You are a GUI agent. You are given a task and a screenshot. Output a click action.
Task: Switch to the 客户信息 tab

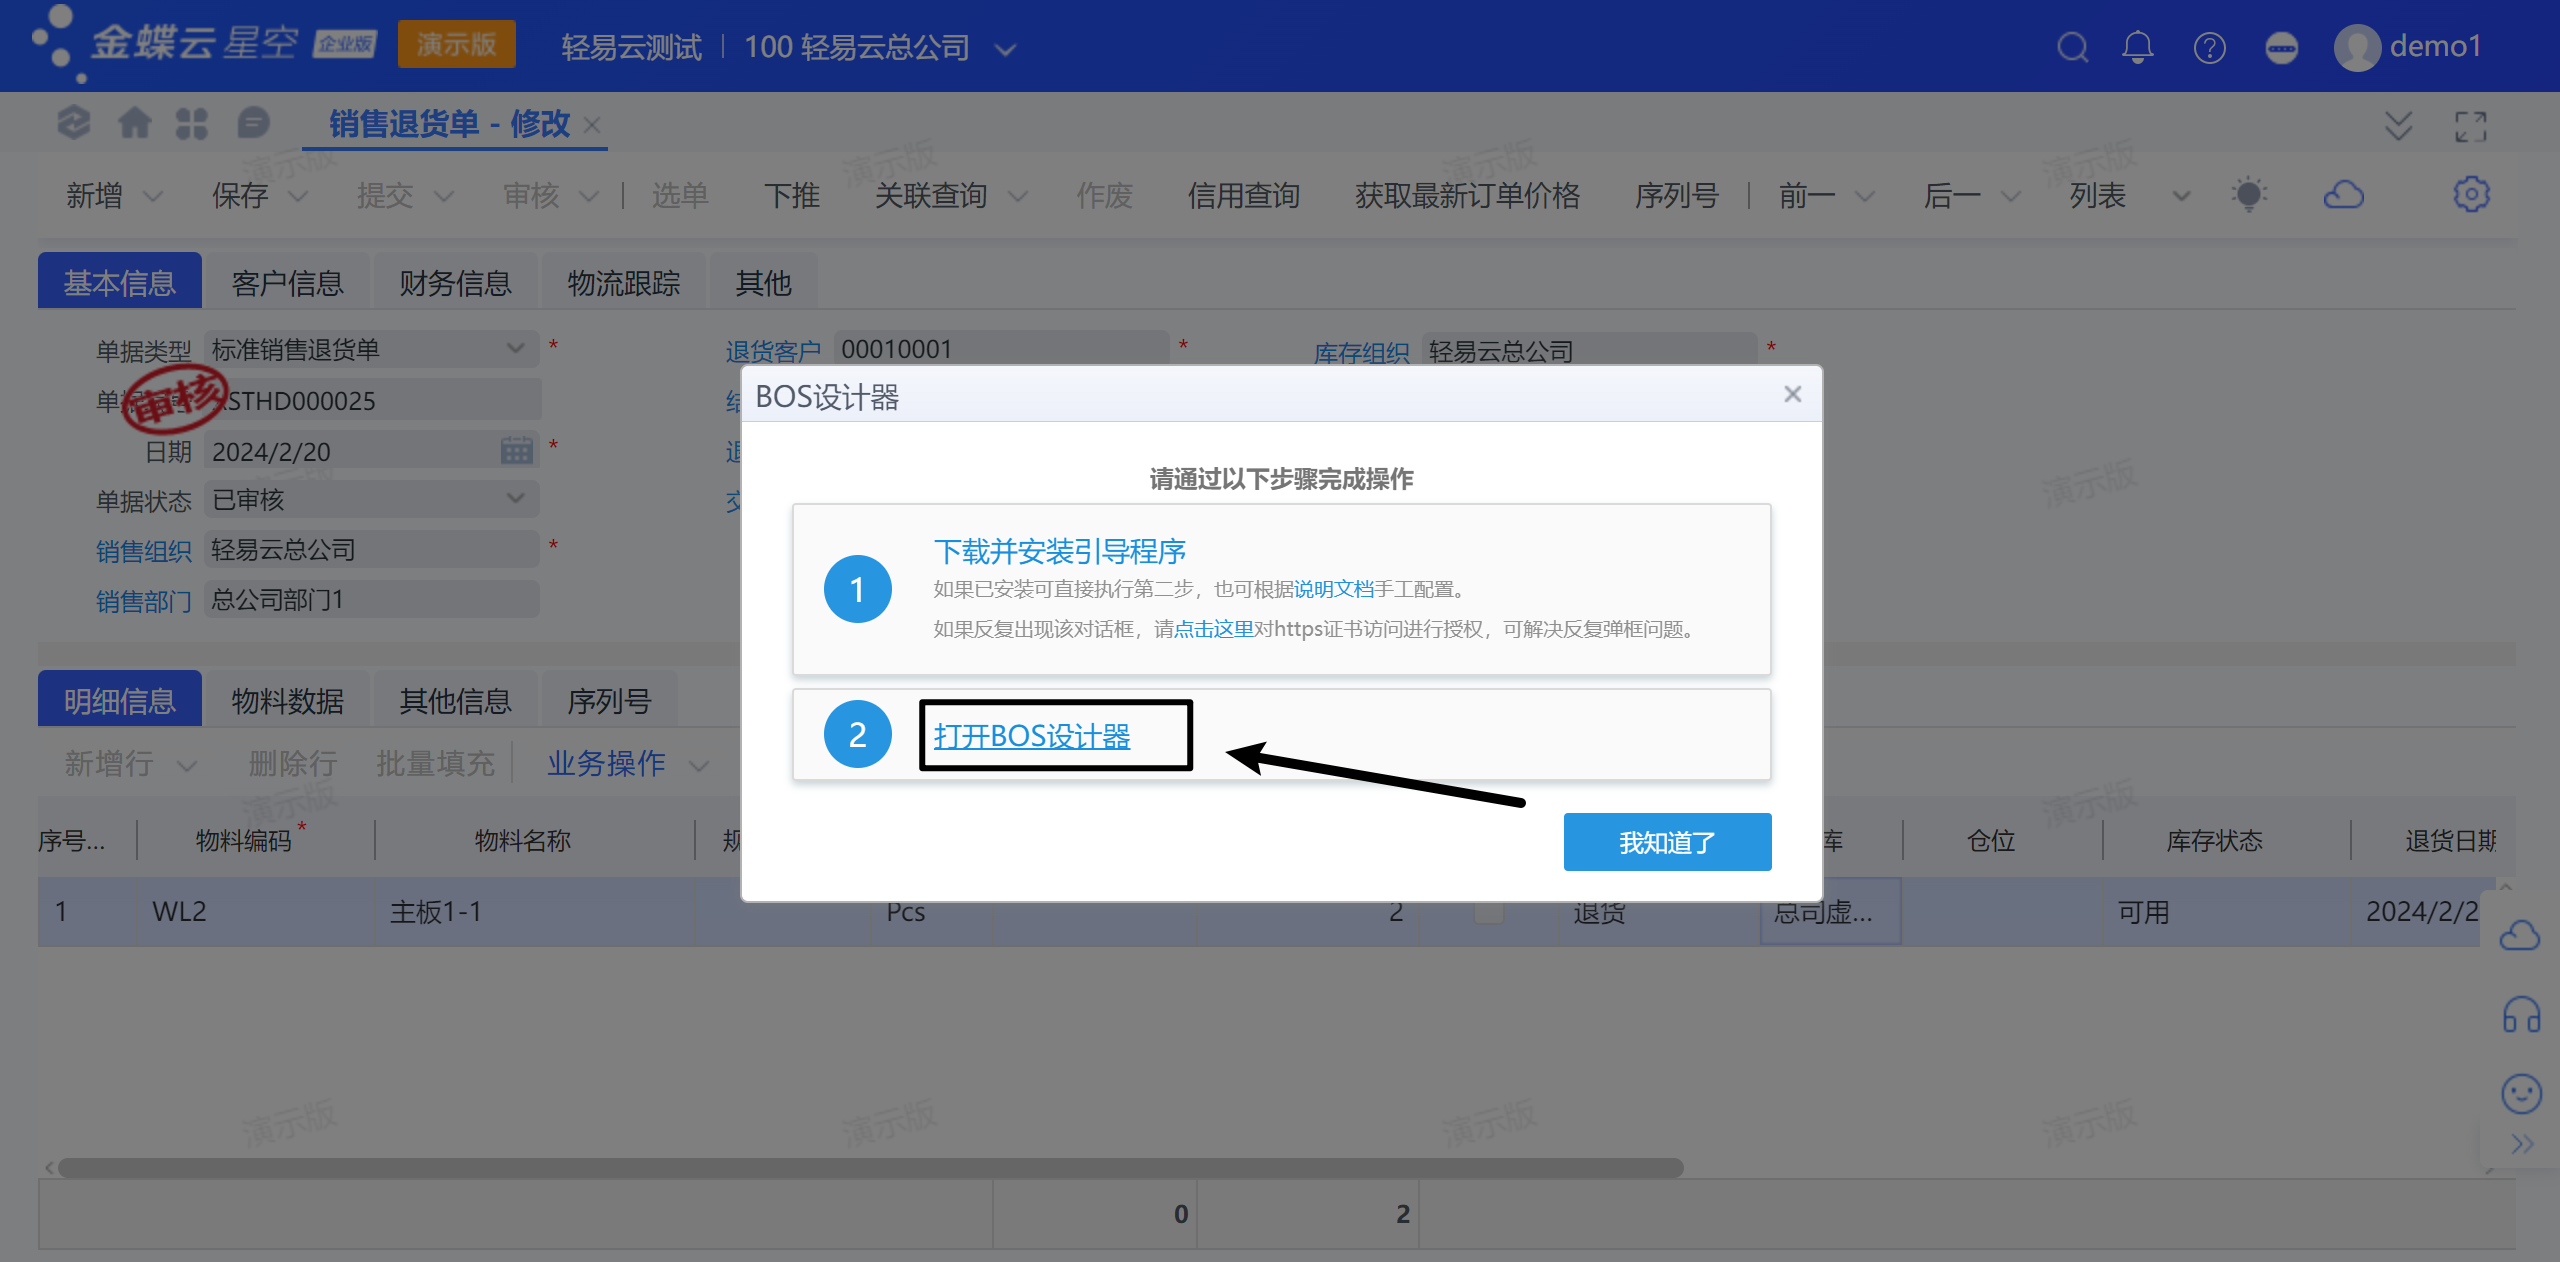(x=287, y=283)
